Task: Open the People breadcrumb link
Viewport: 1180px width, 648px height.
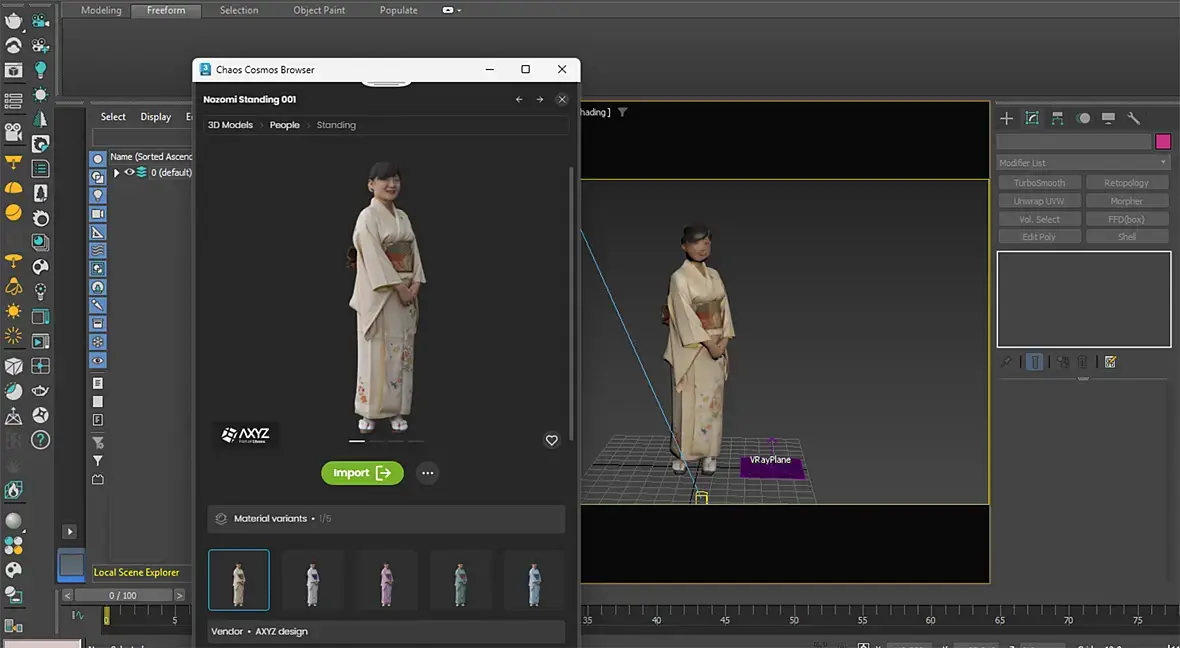Action: click(x=284, y=125)
